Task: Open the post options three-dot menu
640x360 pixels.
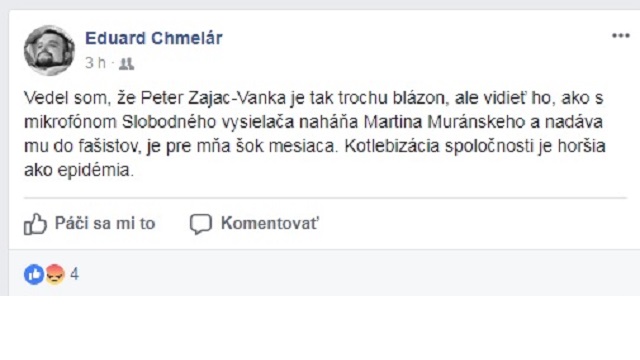Action: [620, 36]
